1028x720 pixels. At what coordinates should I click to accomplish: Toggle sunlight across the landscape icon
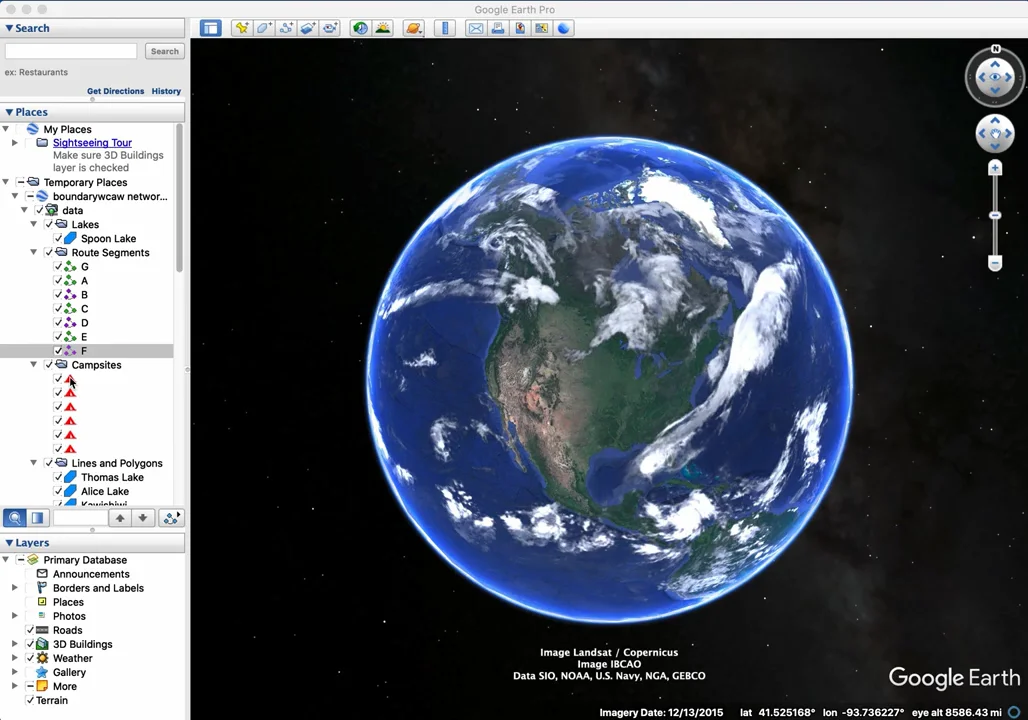point(383,28)
